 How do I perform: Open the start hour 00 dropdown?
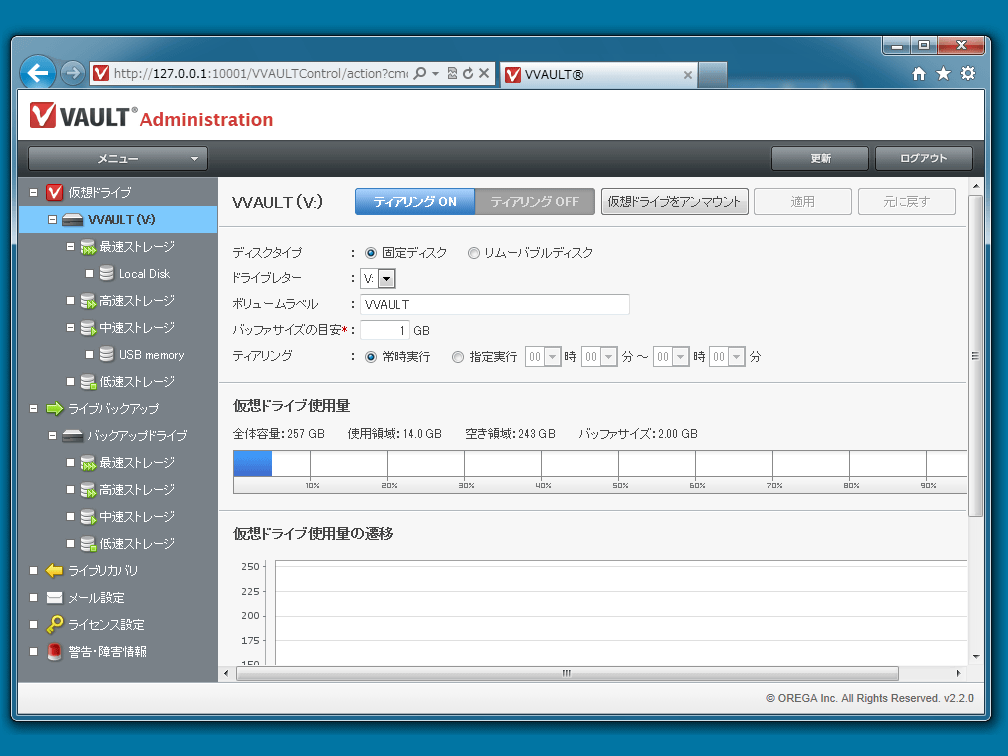(552, 356)
